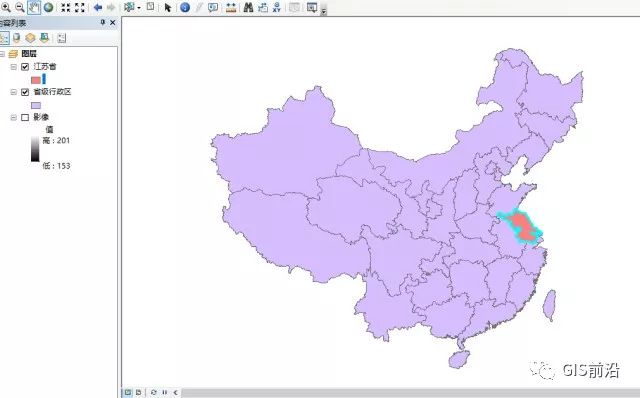Close the table of contents panel
The image size is (640, 398).
(113, 22)
